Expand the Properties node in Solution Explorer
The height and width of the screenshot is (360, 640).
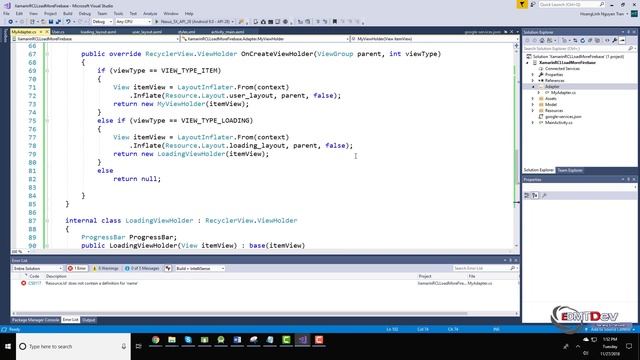pyautogui.click(x=533, y=75)
